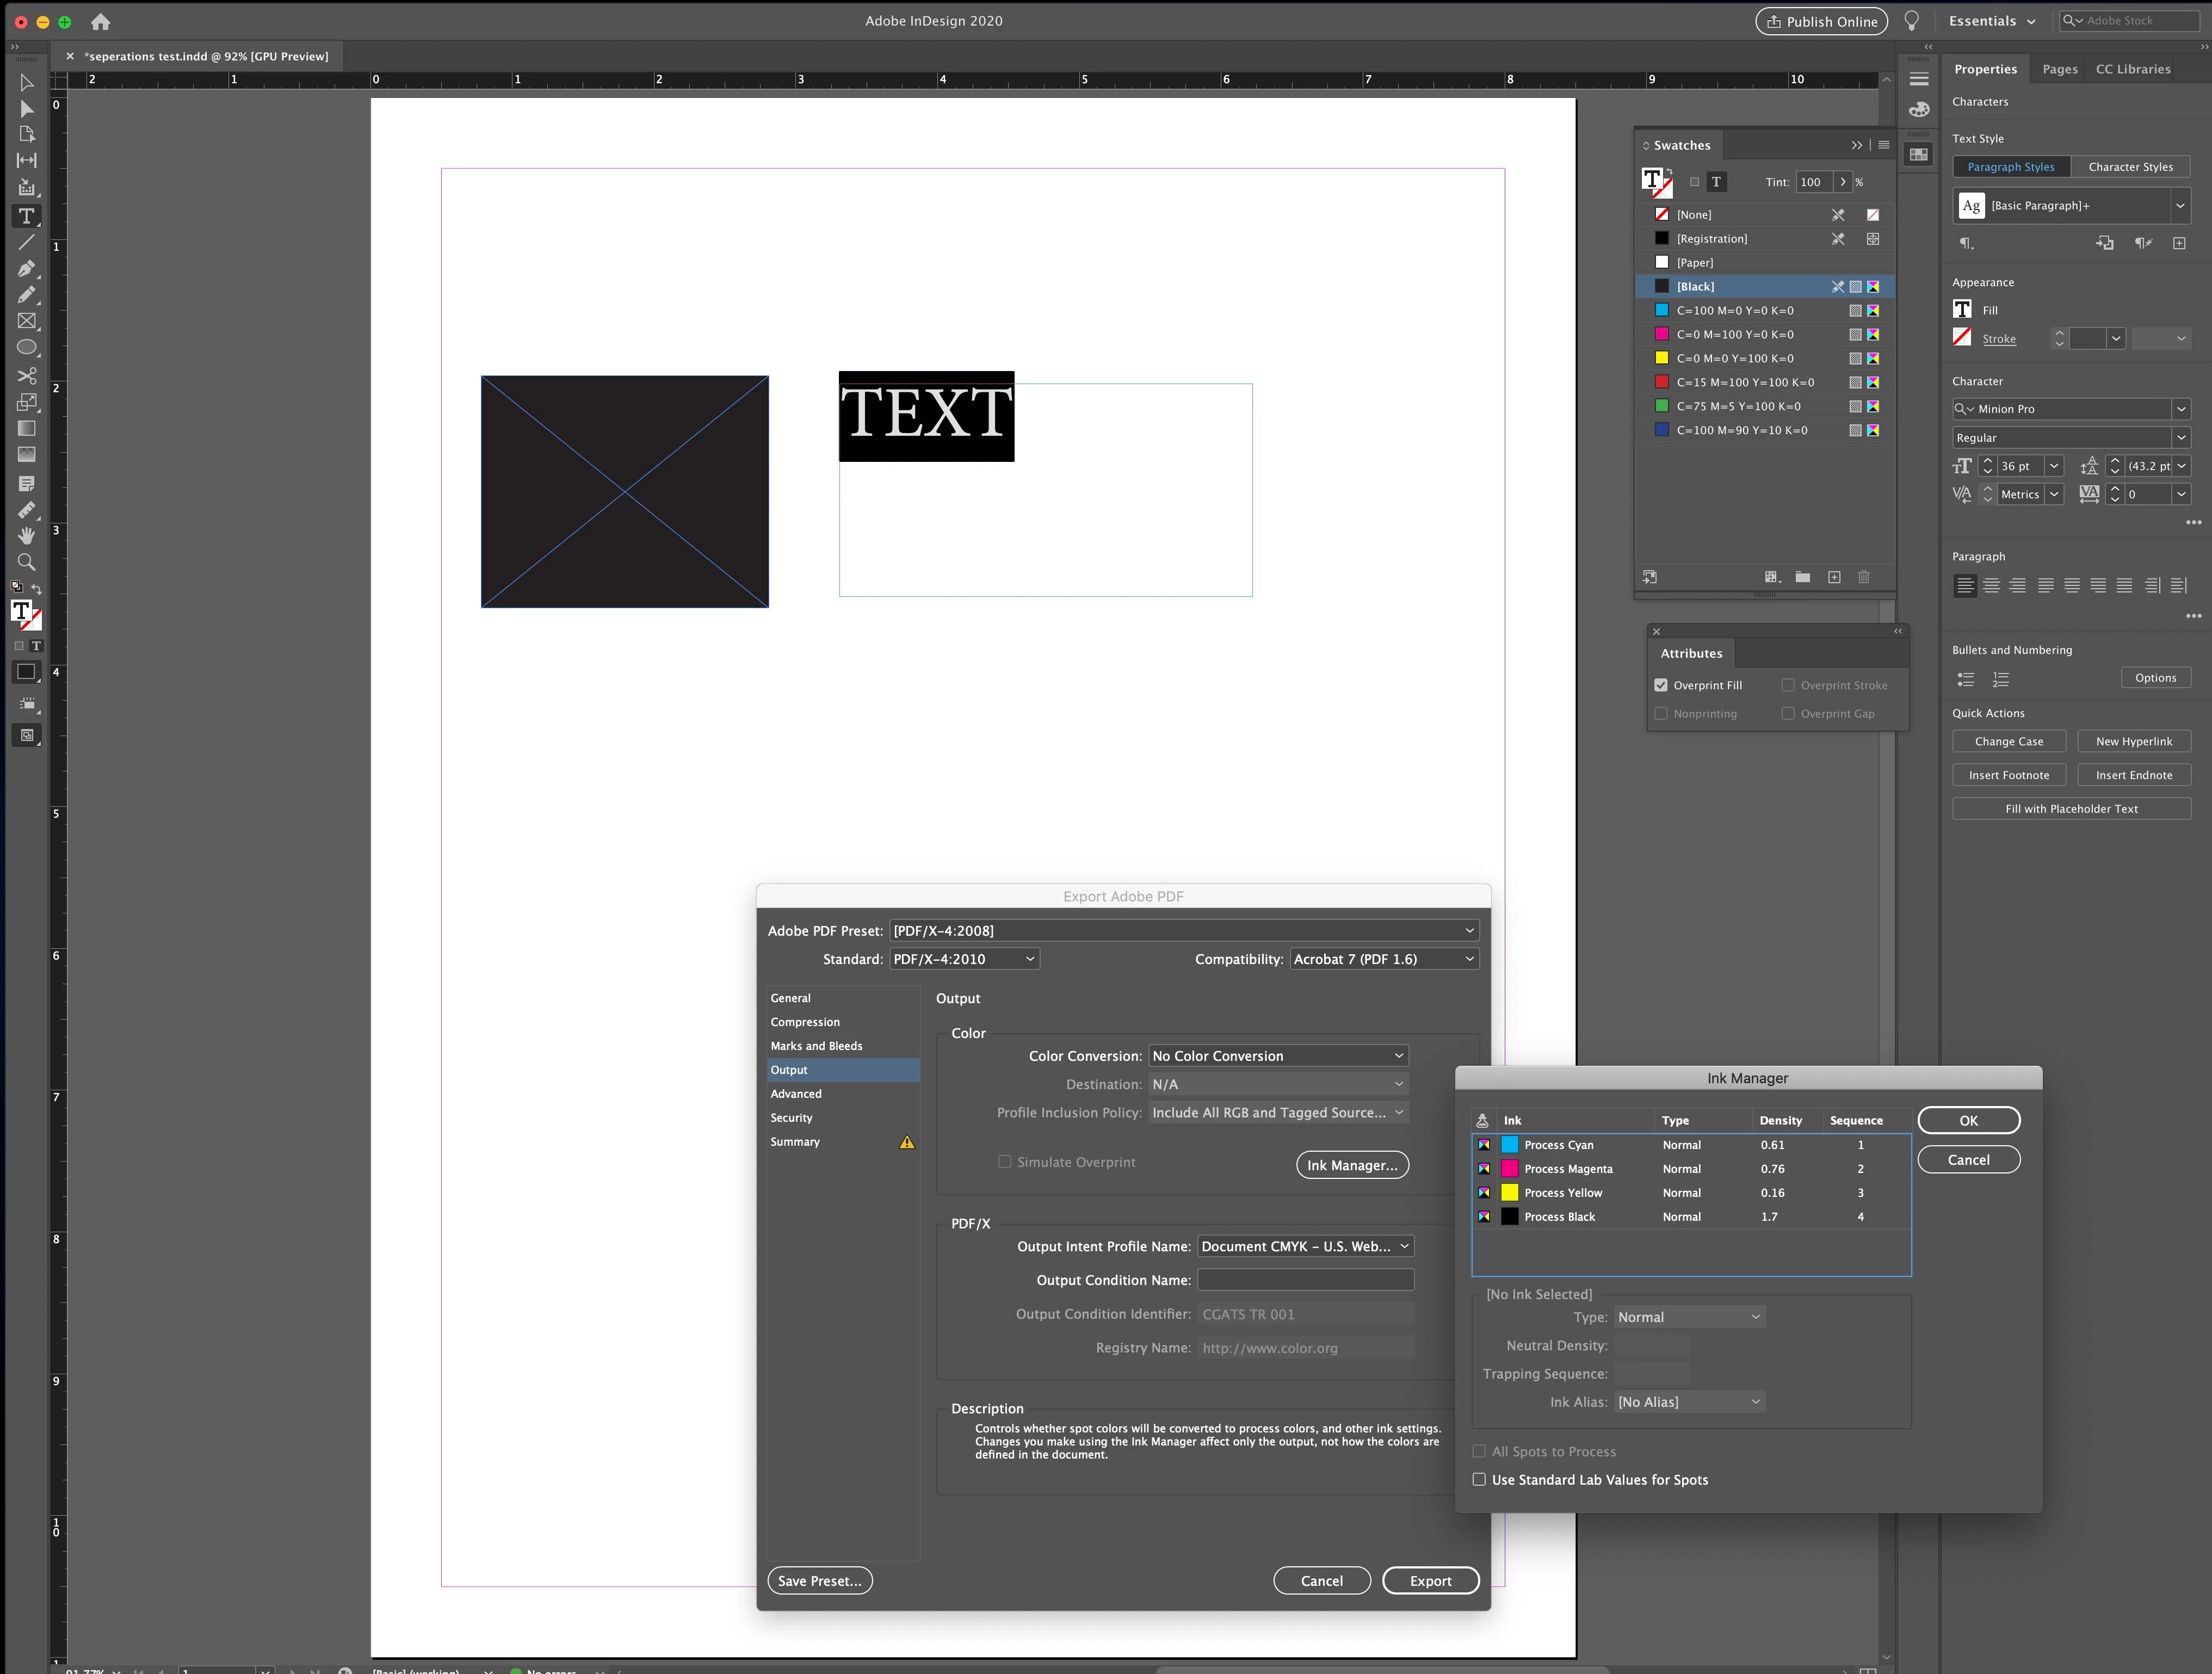Enable Use Standard Lab Values for Spots

point(1479,1480)
